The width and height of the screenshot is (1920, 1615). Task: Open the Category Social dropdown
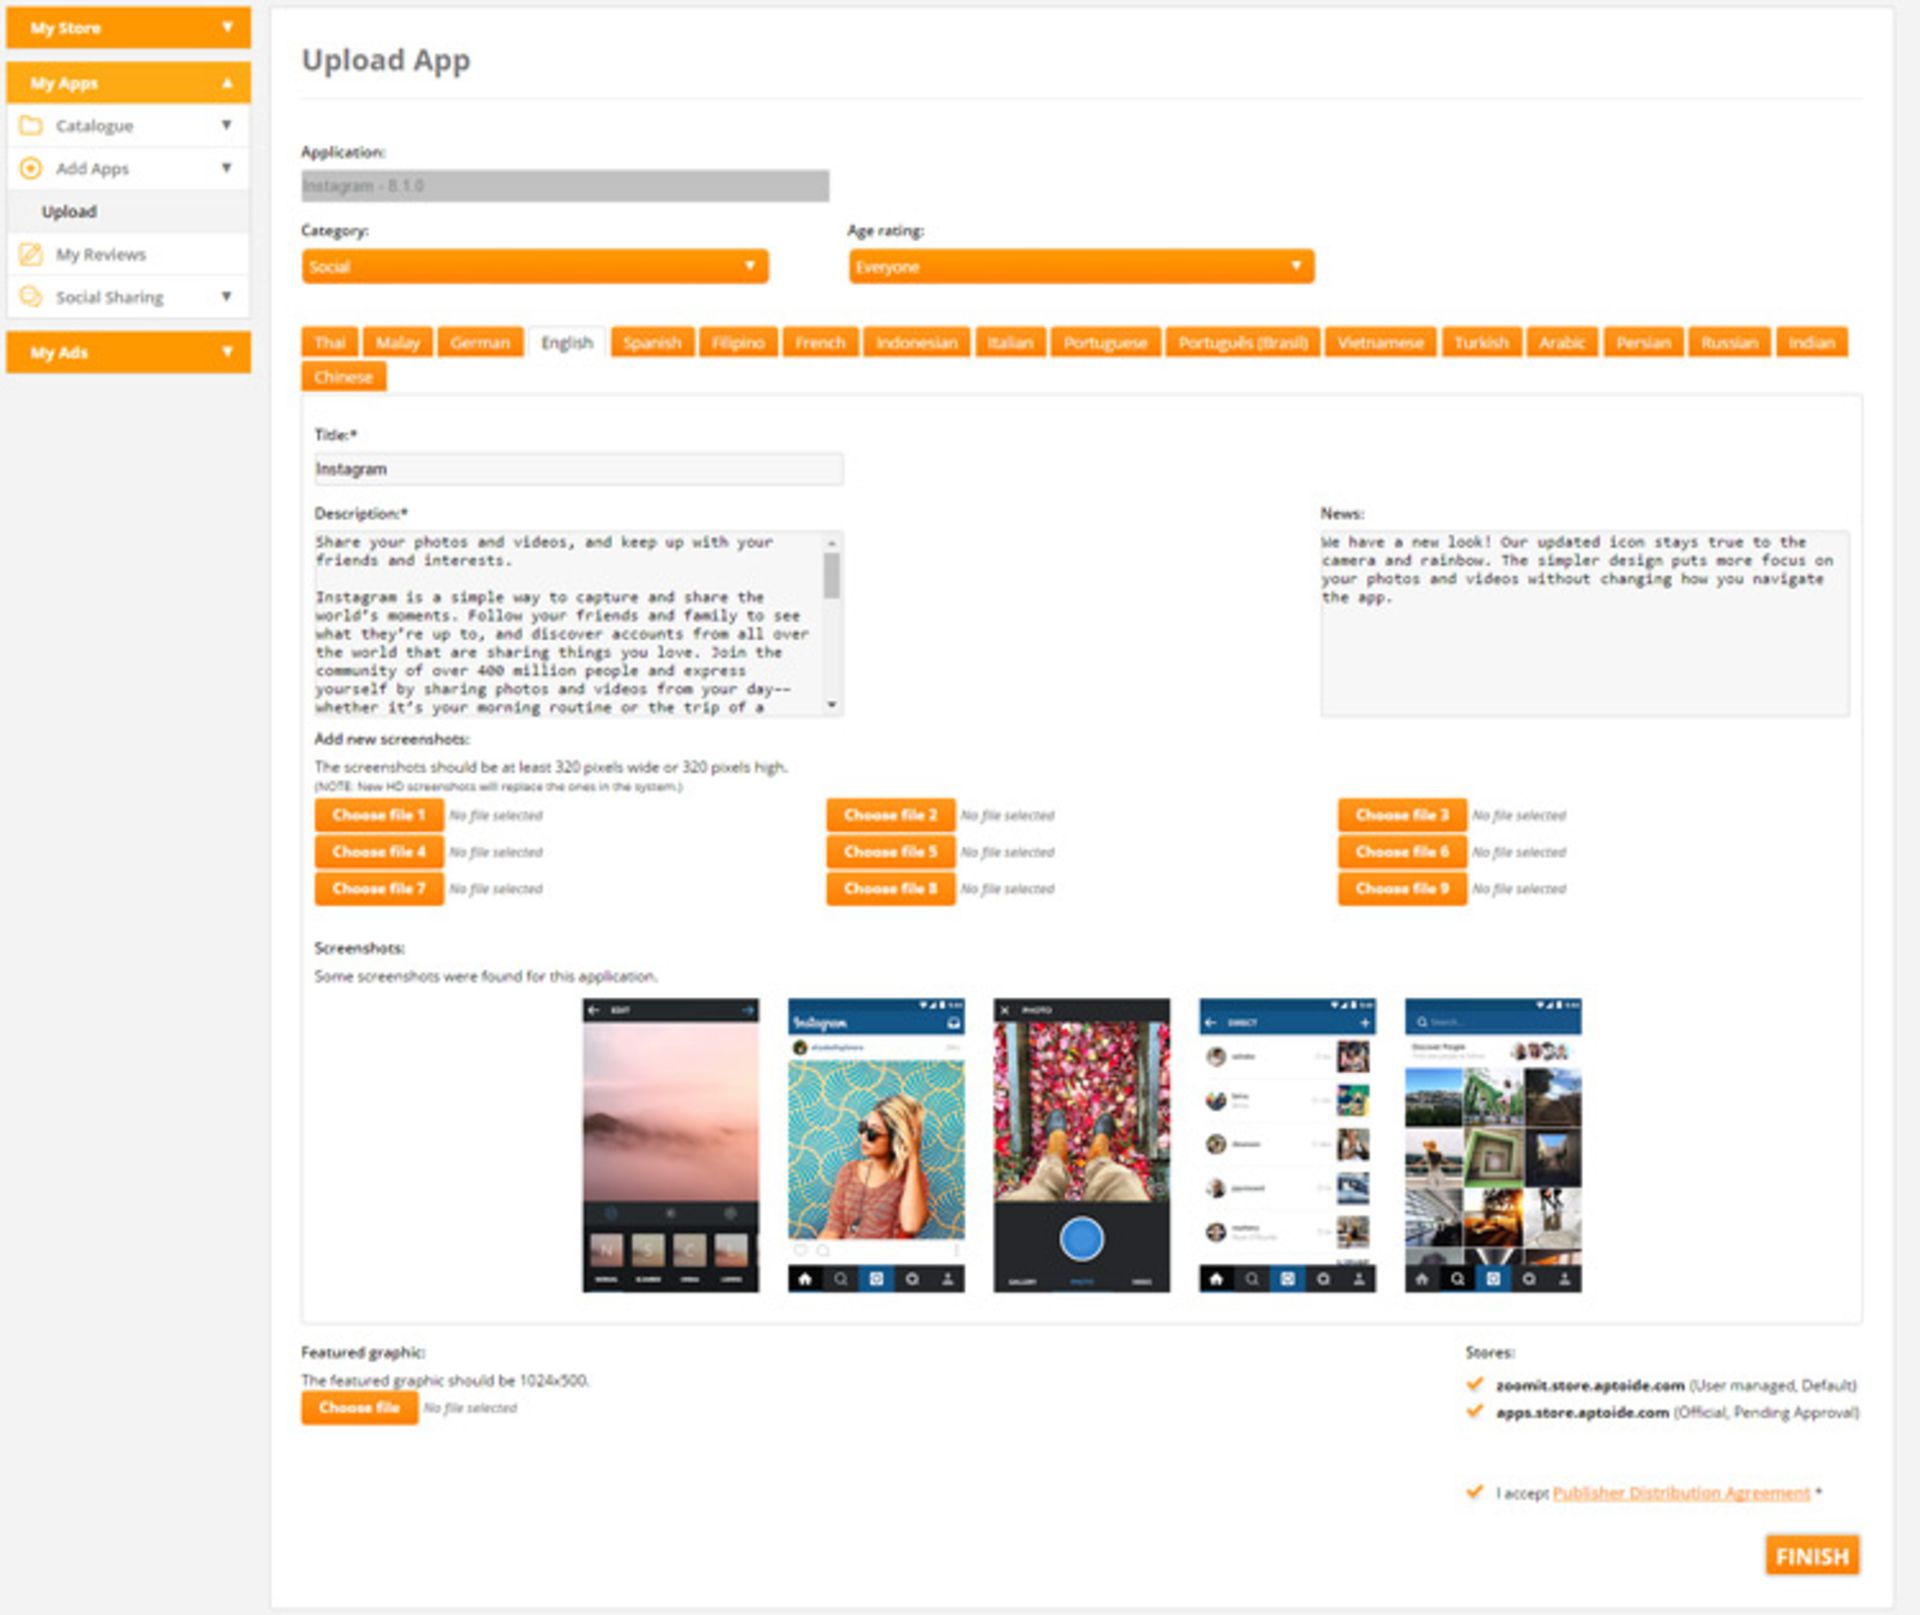pos(535,266)
